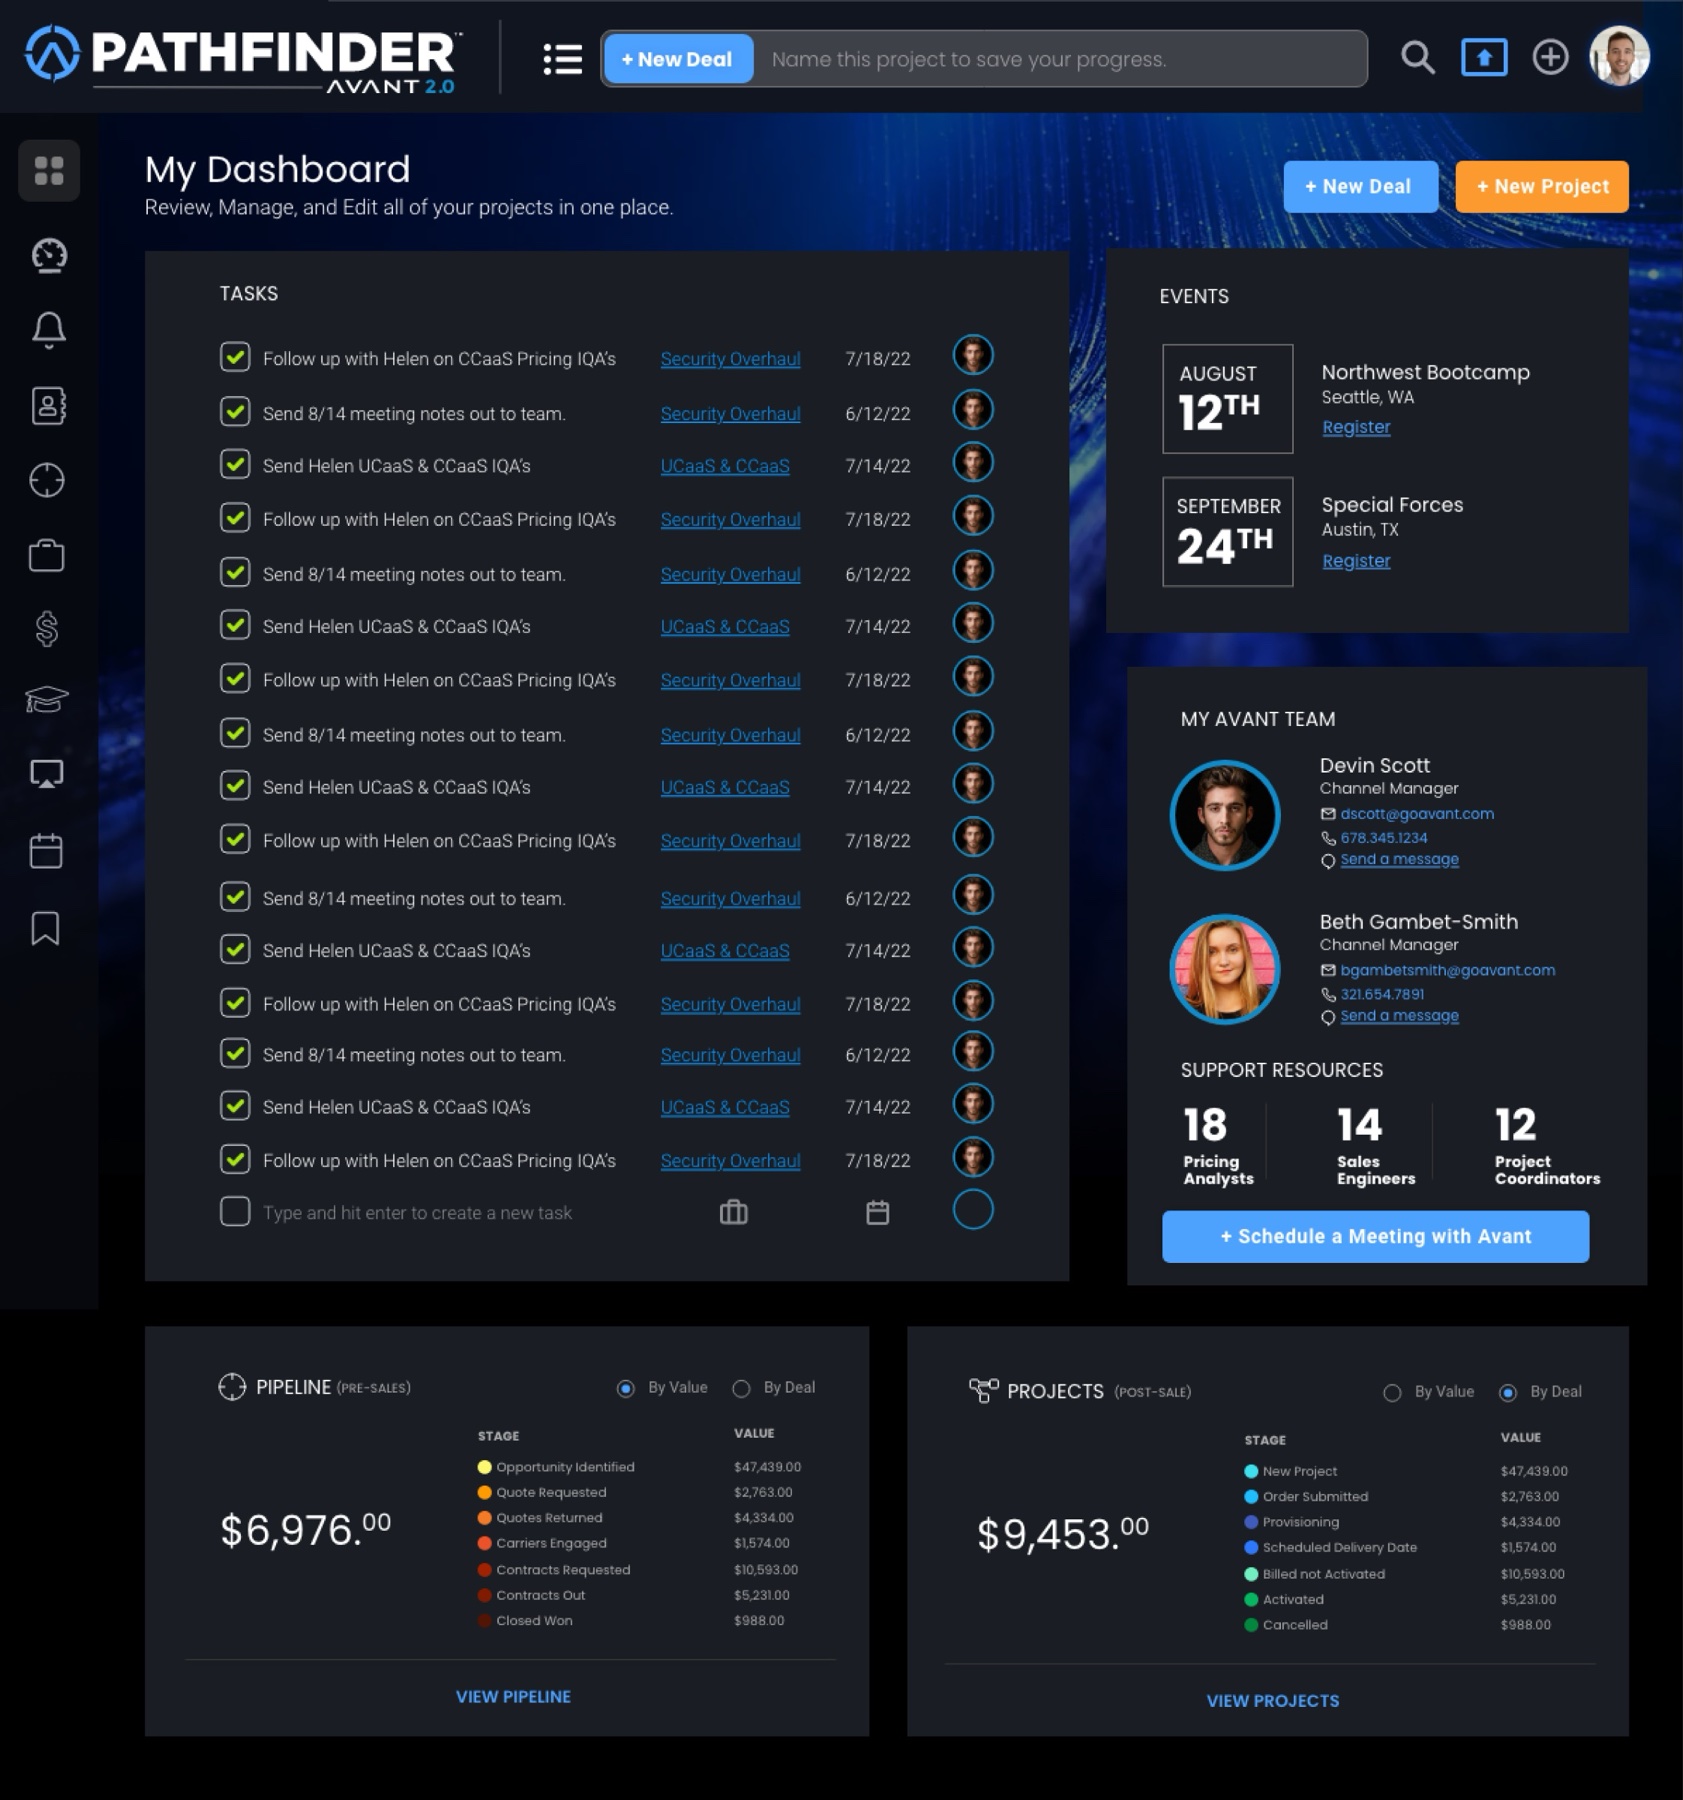The width and height of the screenshot is (1683, 1800).
Task: Open the calendar icon in sidebar
Action: 46,851
